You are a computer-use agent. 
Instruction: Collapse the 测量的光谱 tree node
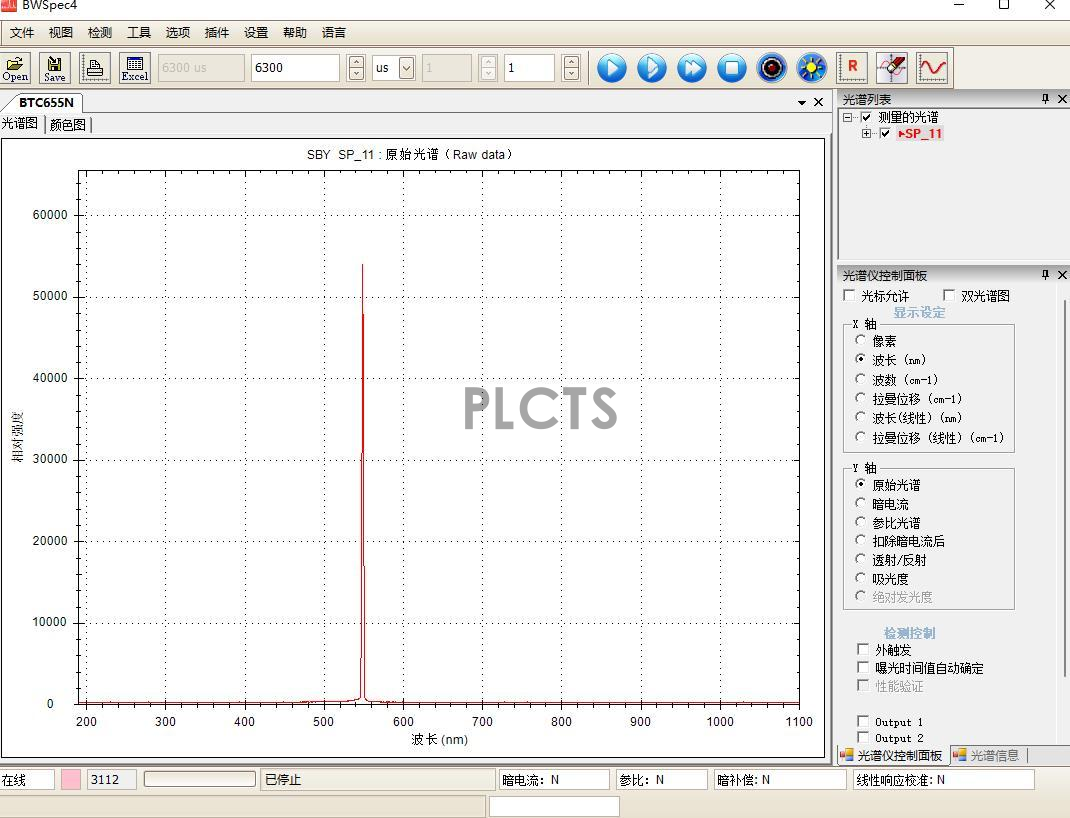click(848, 117)
